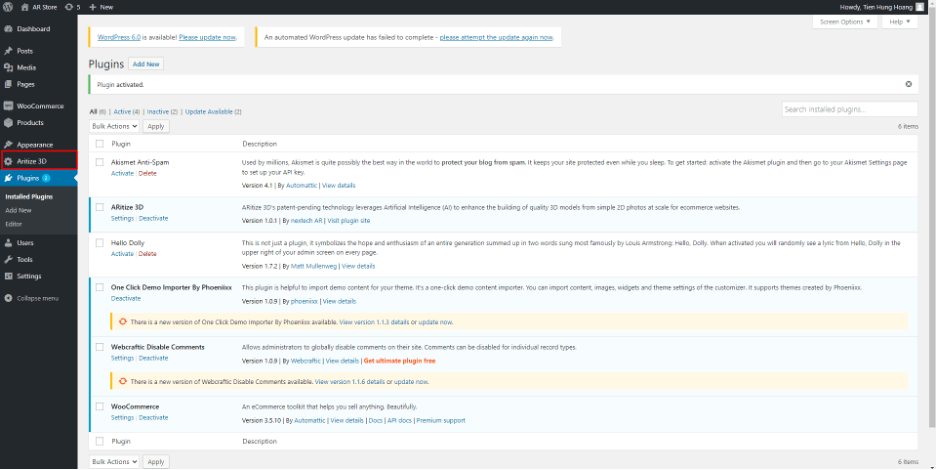This screenshot has width=936, height=470.
Task: Open 'Visit plugin site' for ARitize 3D
Action: click(349, 220)
